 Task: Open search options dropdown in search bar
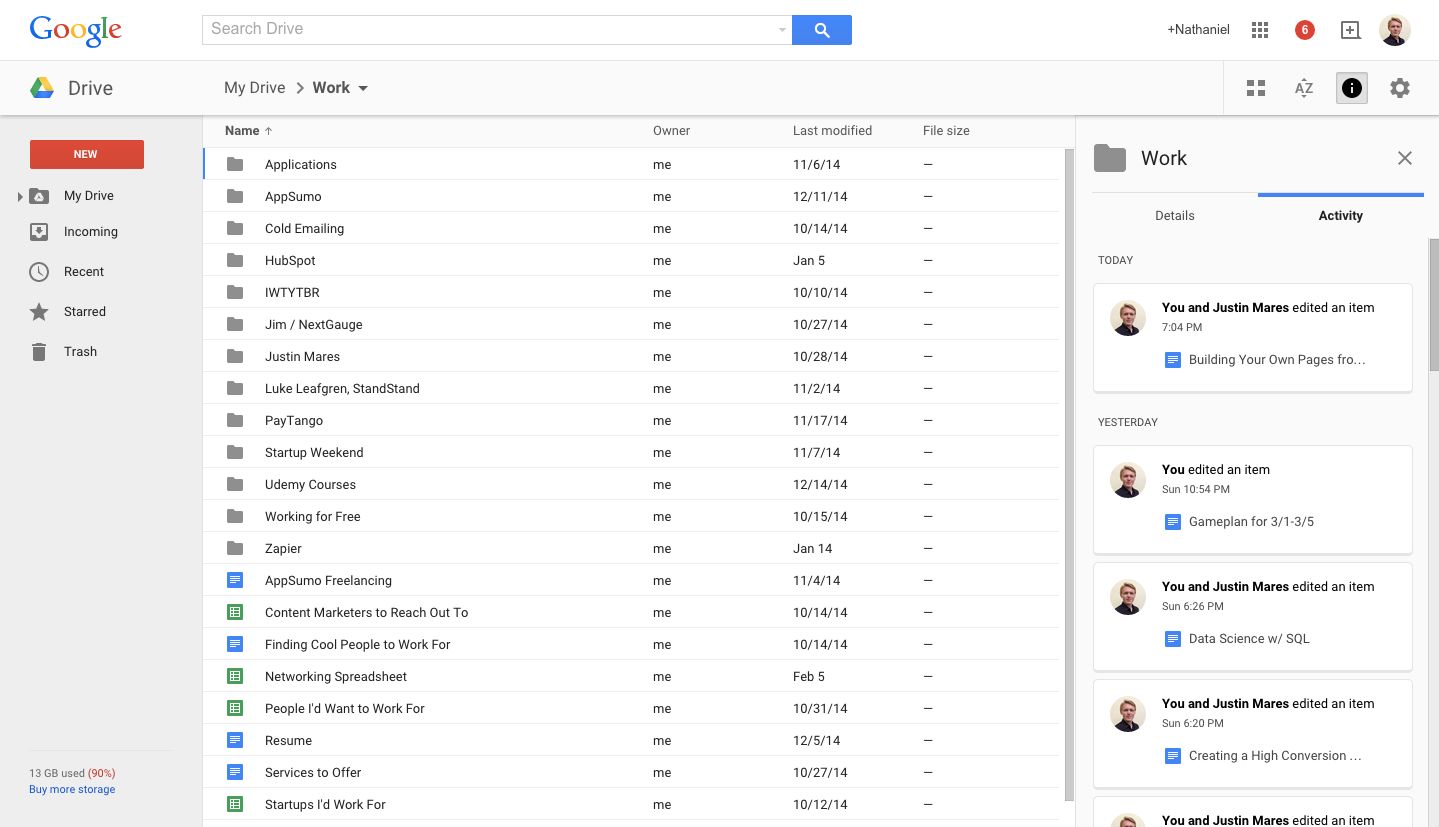click(781, 29)
